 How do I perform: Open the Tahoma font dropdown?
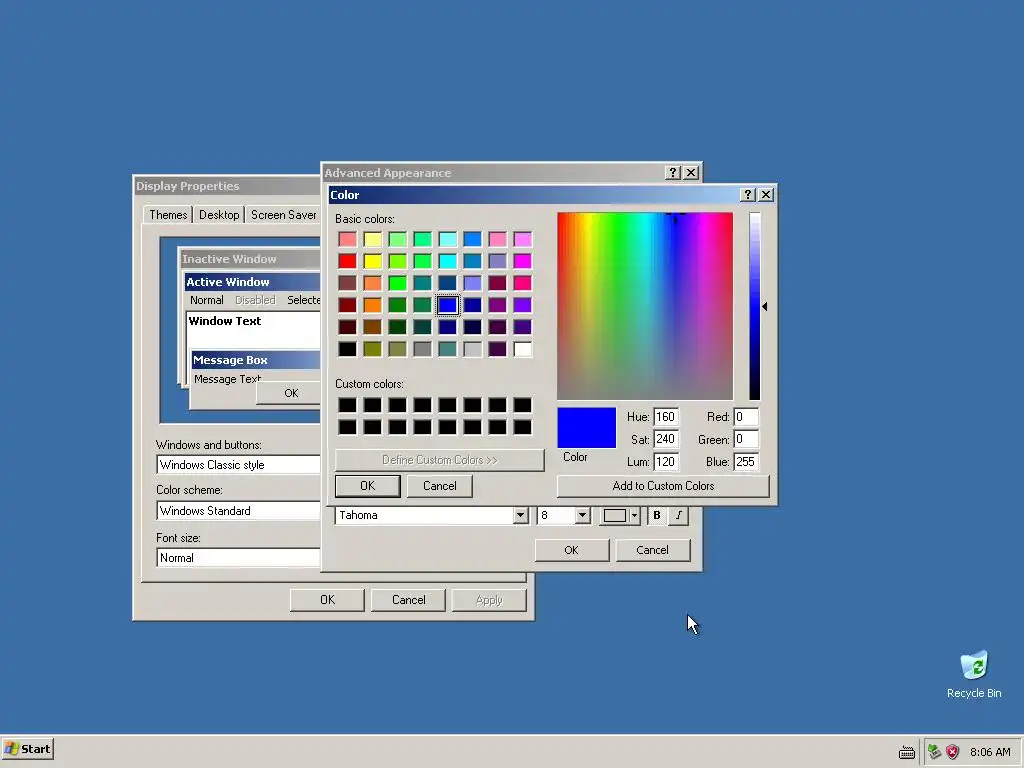pos(520,515)
